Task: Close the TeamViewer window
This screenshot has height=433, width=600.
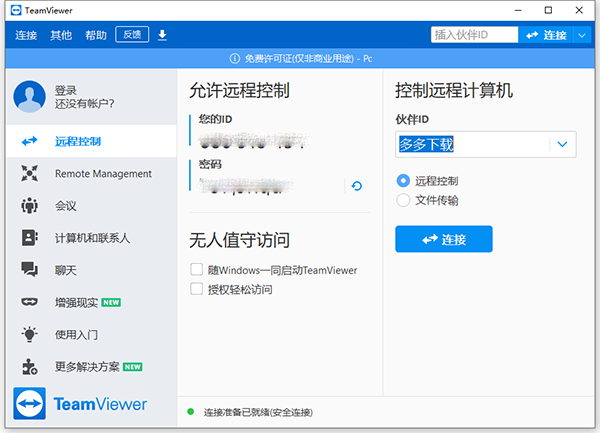Action: coord(579,10)
